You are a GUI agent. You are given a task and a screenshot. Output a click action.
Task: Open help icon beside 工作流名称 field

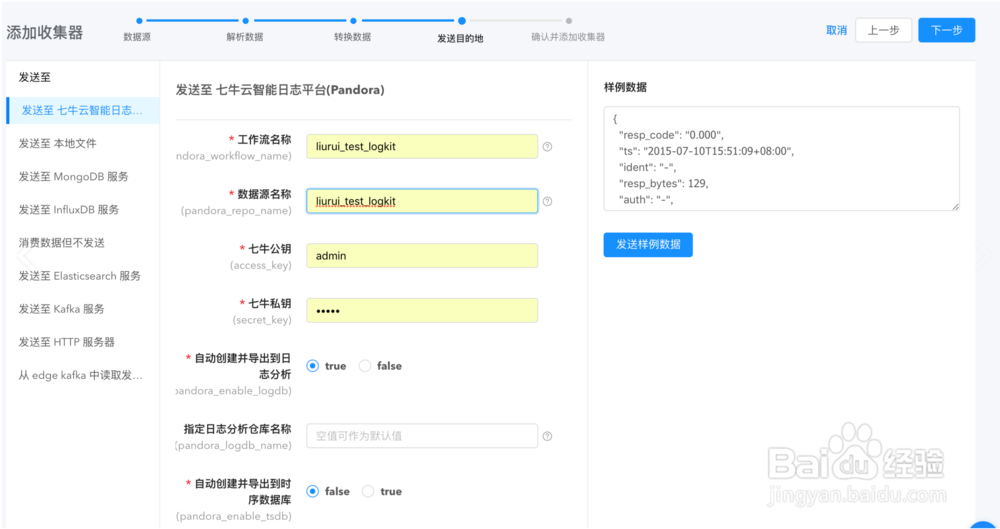[547, 147]
